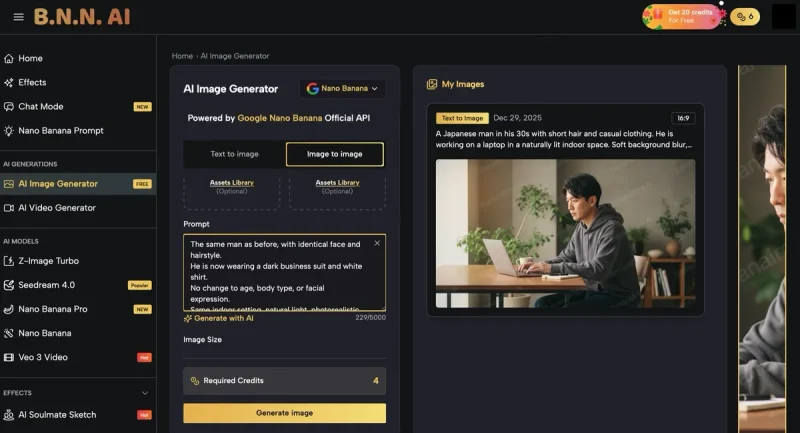This screenshot has width=800, height=433.
Task: Select the Image to image tab
Action: coord(335,154)
